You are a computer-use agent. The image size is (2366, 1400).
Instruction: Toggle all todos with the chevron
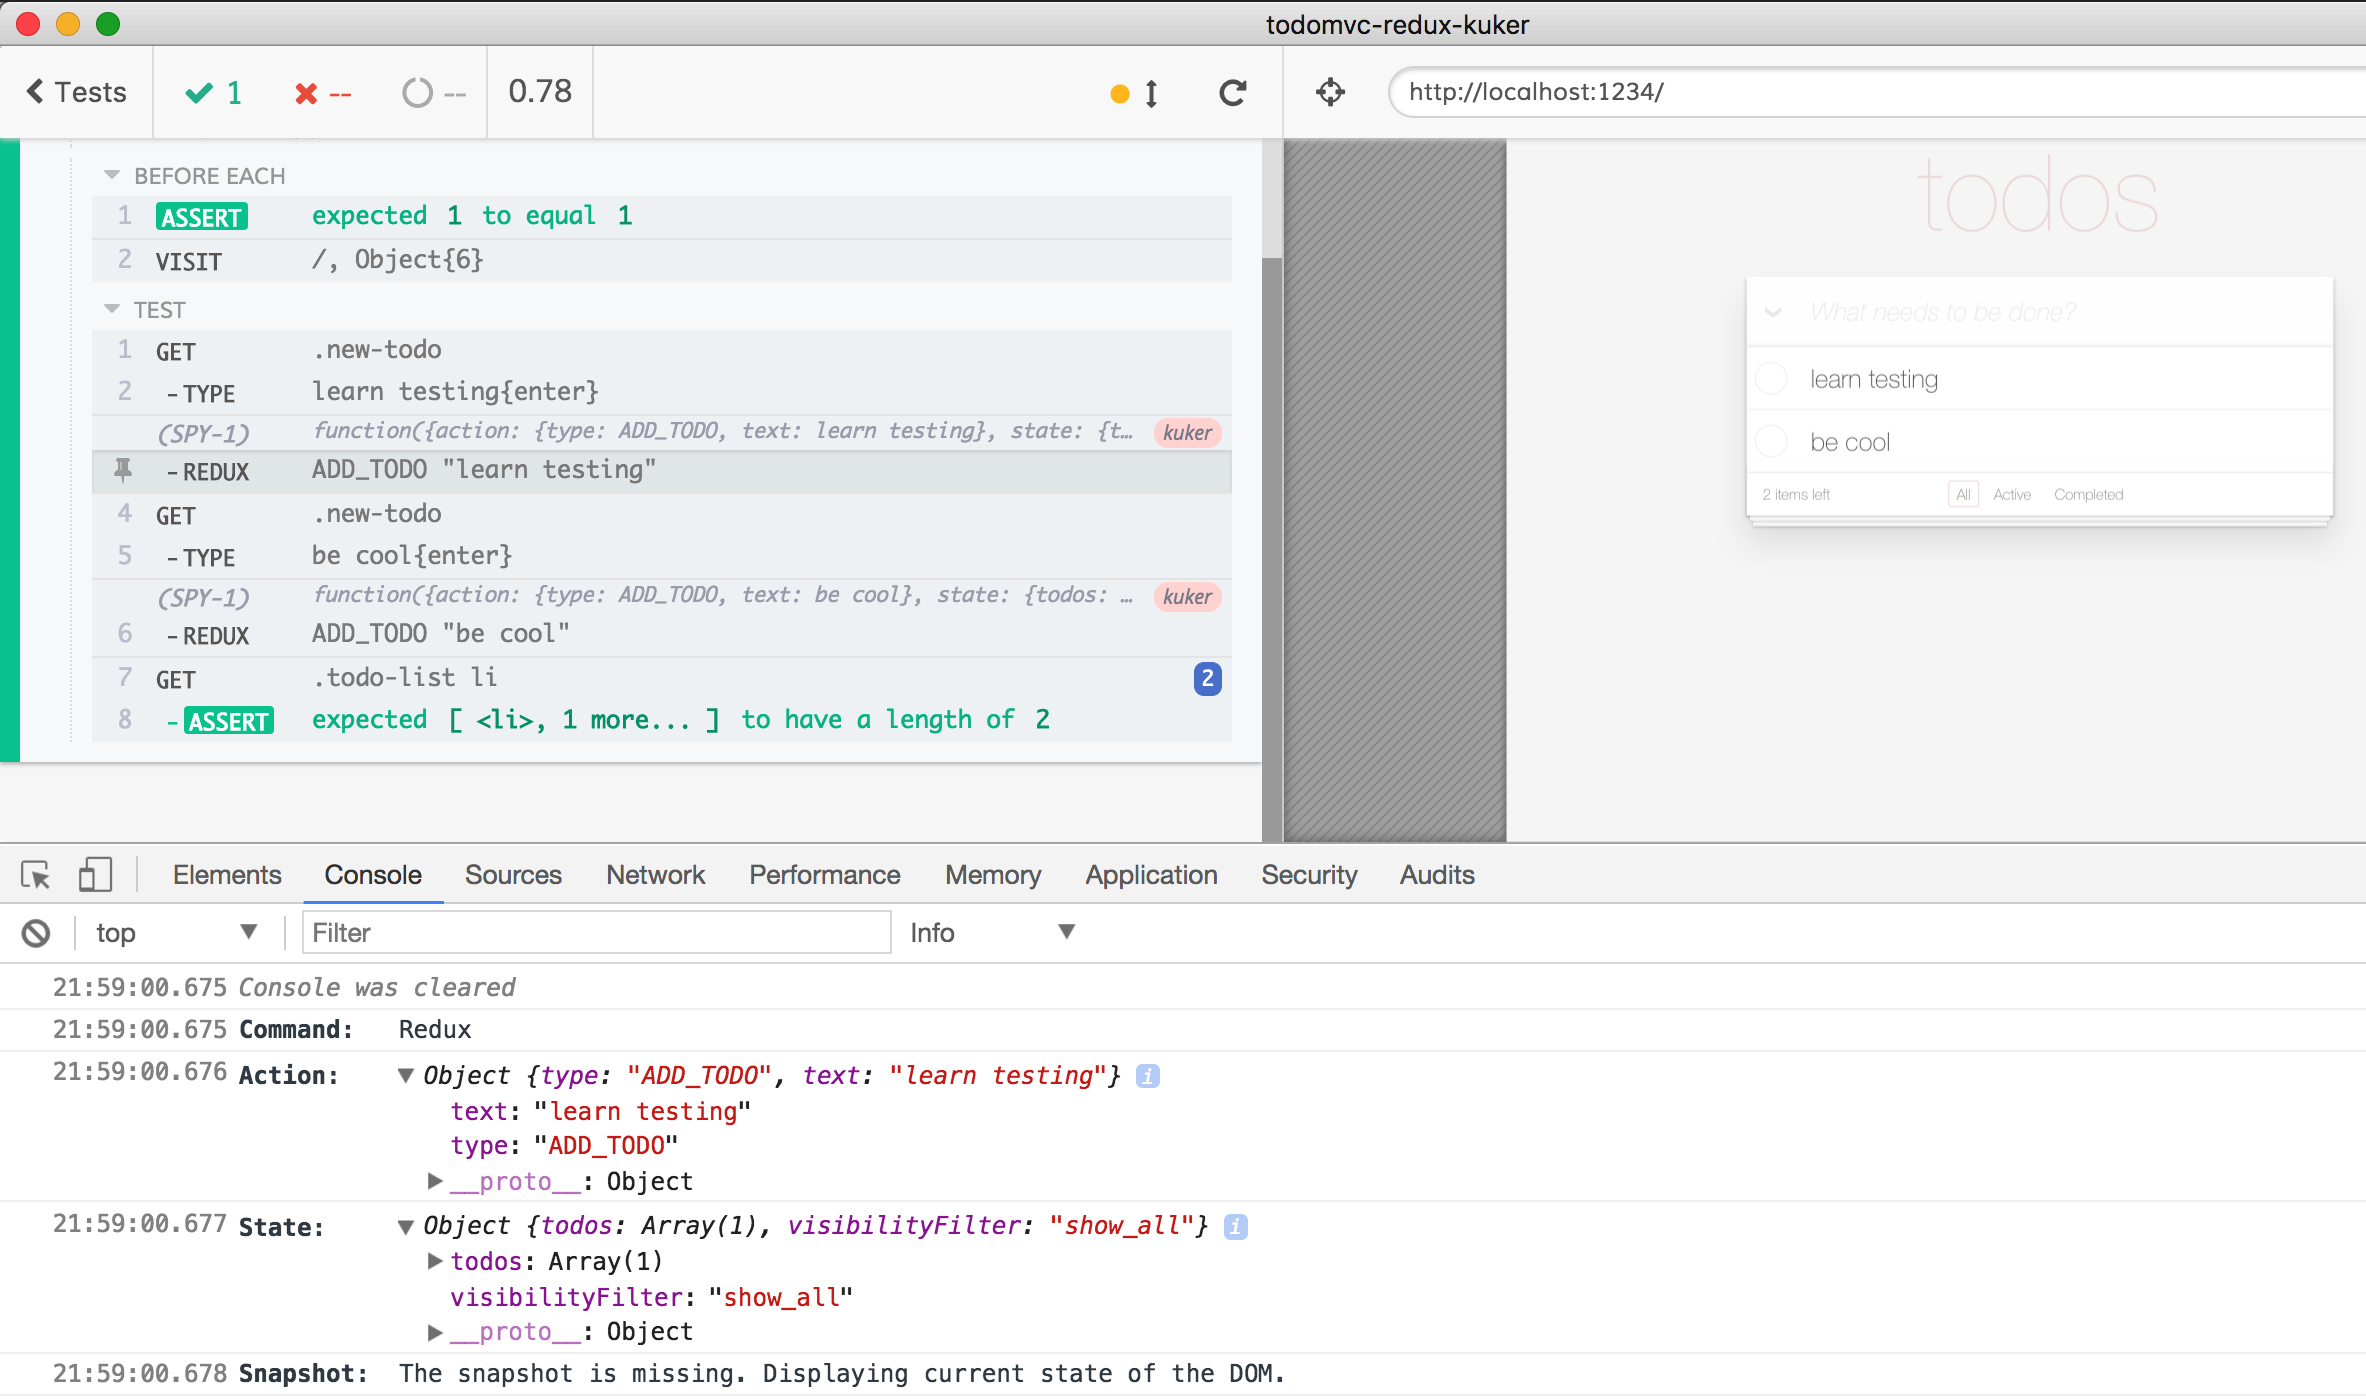(1773, 312)
